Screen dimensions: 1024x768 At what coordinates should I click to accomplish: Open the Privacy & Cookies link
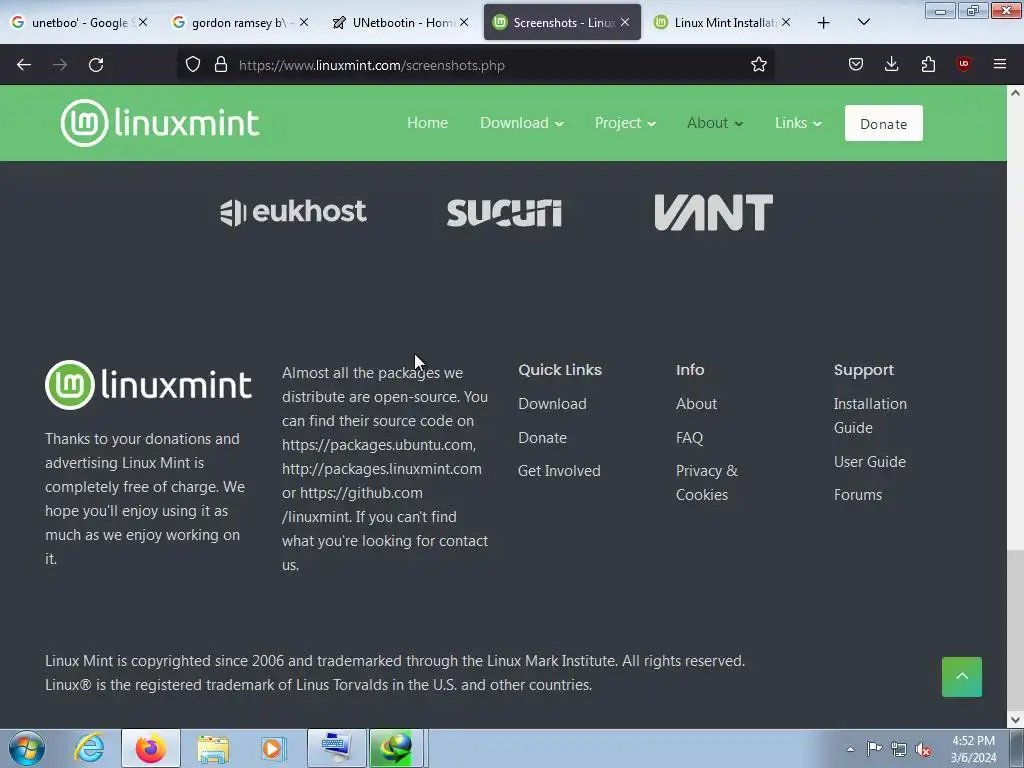(x=707, y=483)
